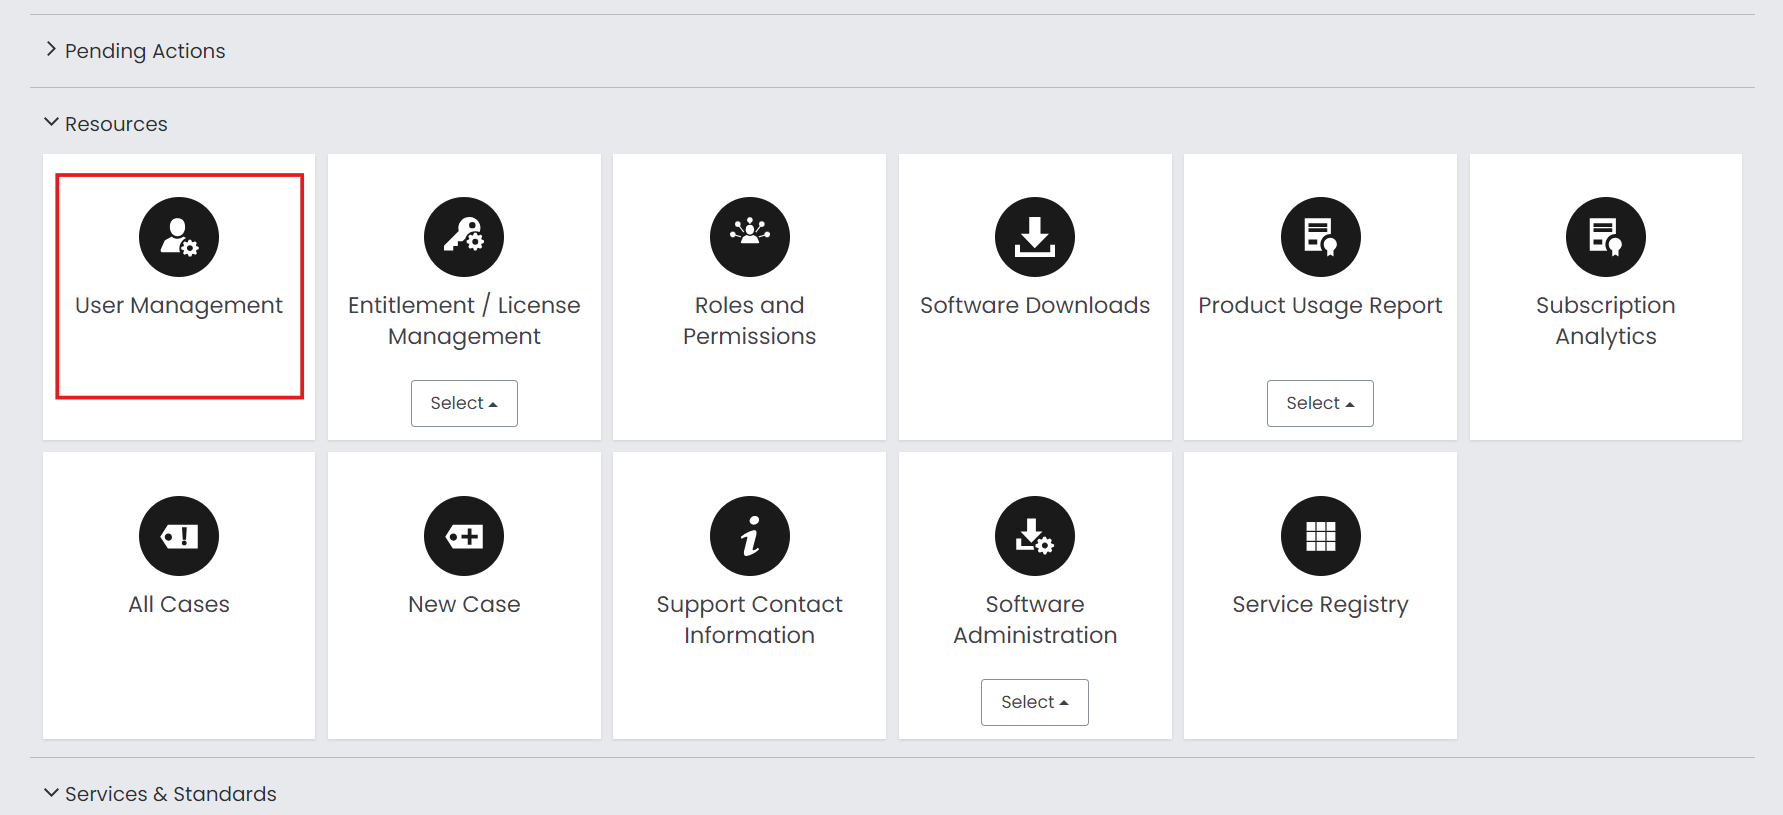
Task: Open Select dropdown under Software Administration
Action: (1035, 702)
